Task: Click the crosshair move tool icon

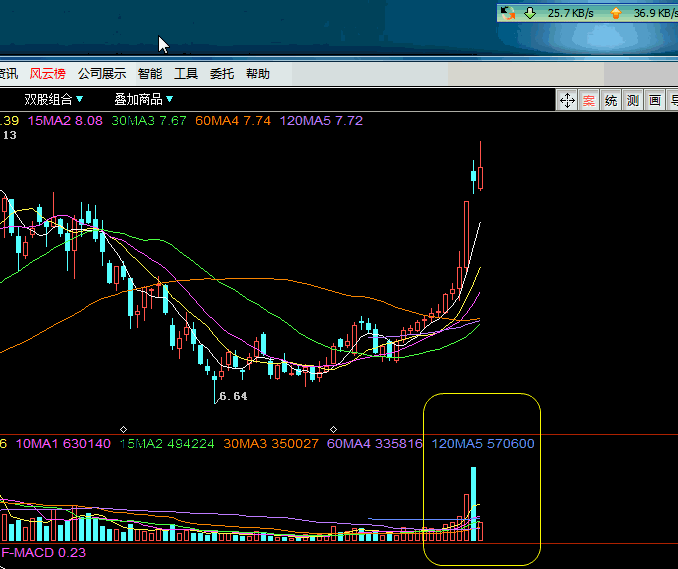Action: (x=567, y=101)
